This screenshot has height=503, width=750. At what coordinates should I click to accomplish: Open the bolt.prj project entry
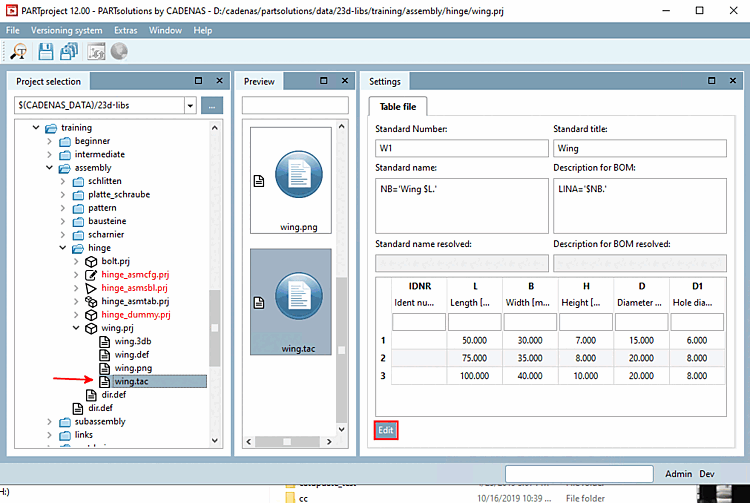tap(115, 260)
